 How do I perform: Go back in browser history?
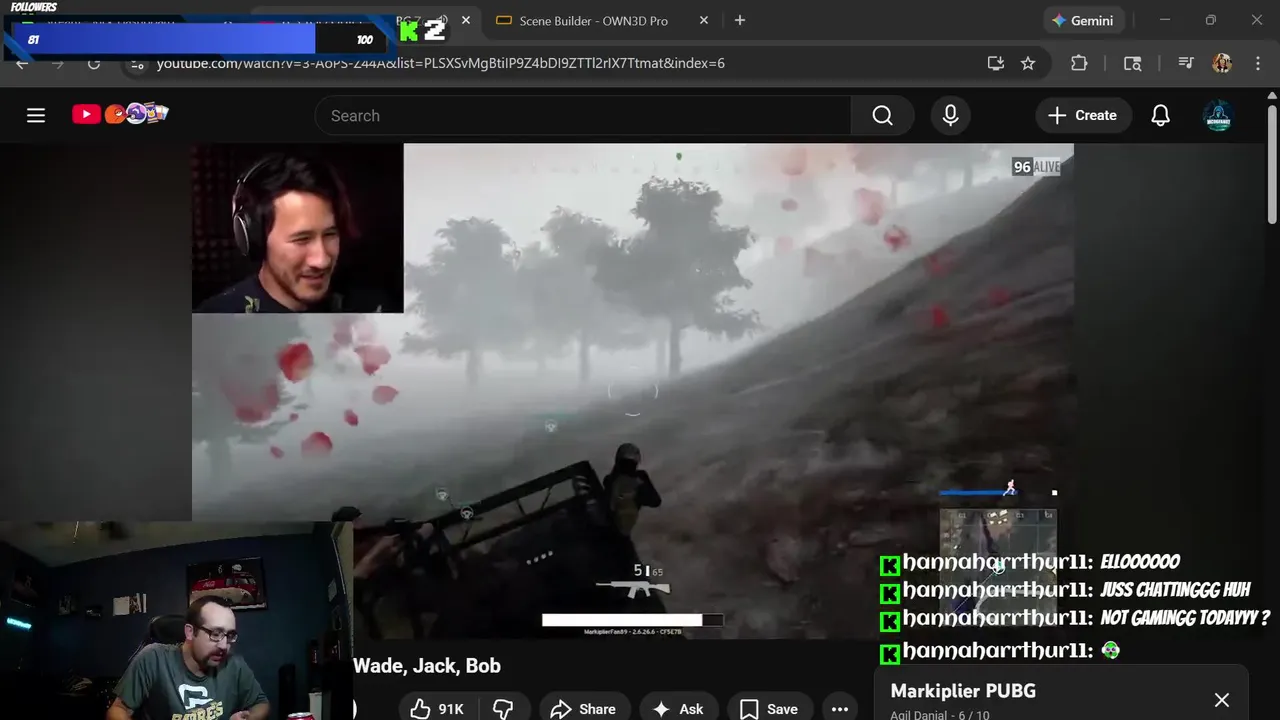point(22,63)
